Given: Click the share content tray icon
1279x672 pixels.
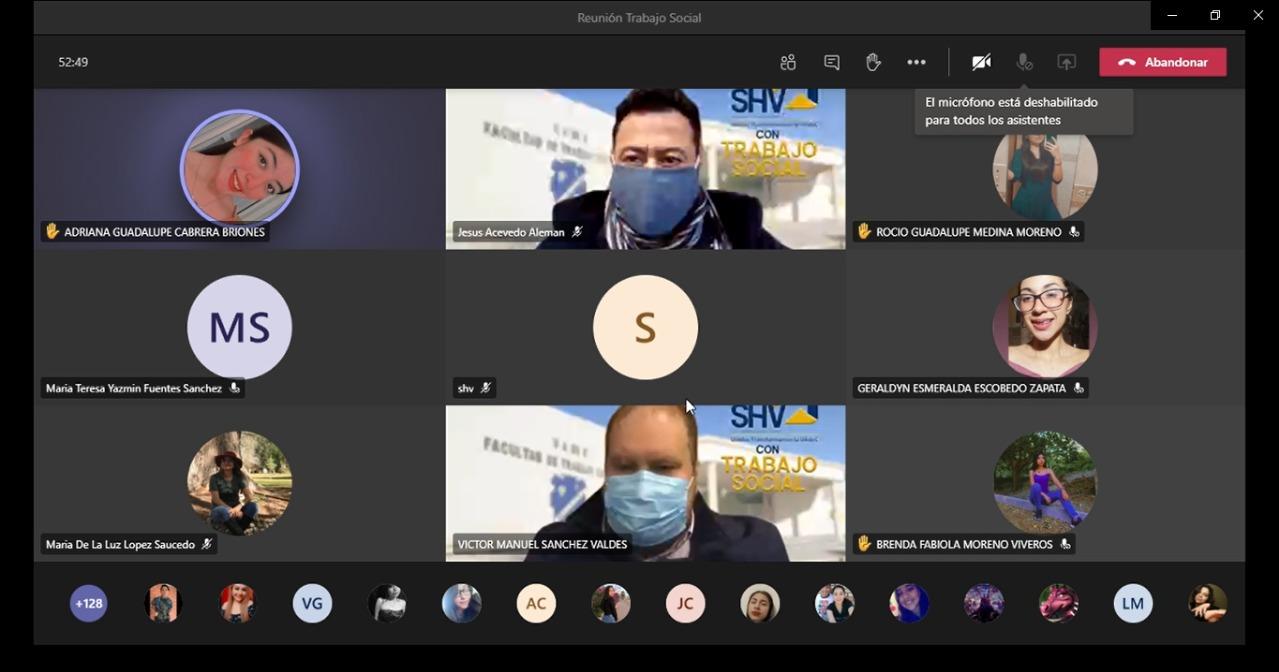Looking at the screenshot, I should pos(1067,62).
